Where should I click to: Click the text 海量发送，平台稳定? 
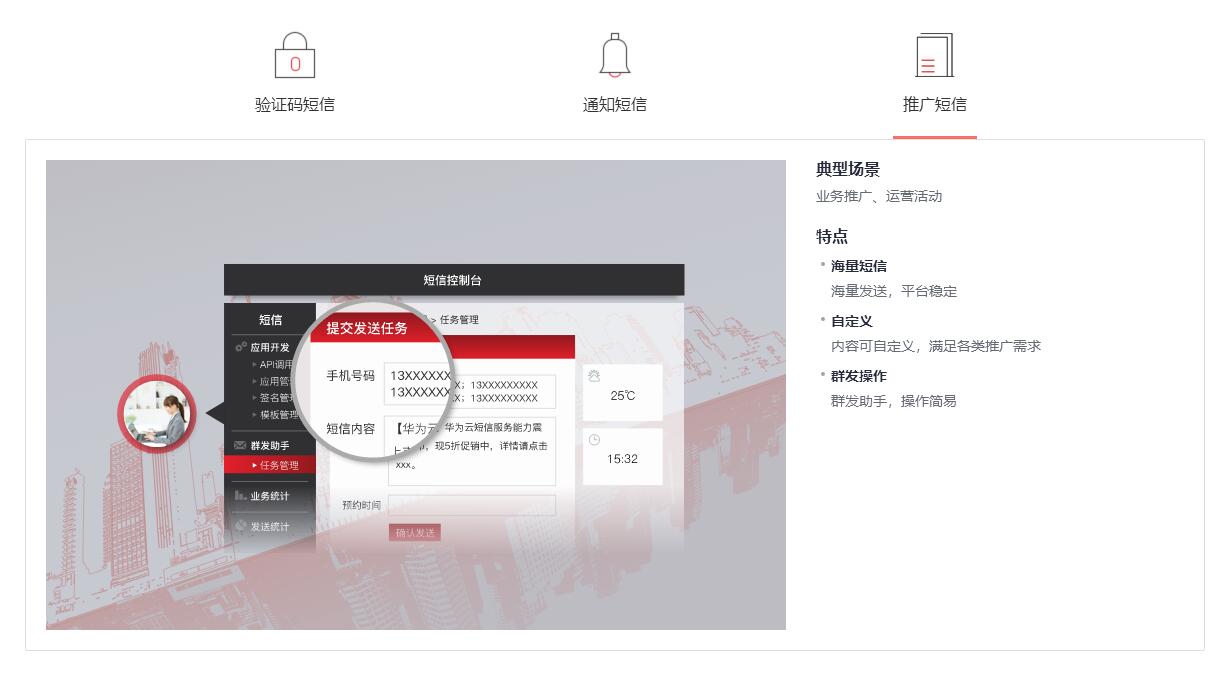894,291
